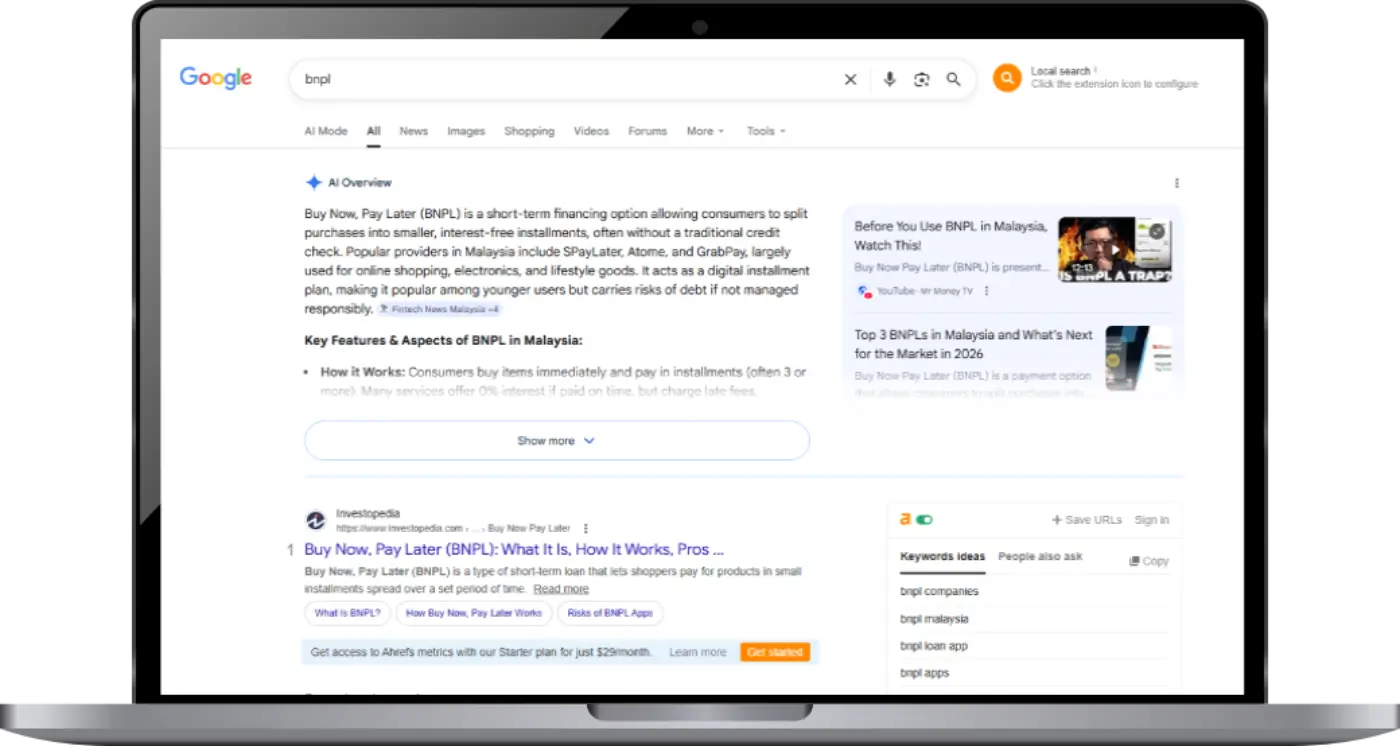
Task: Click 'Click the extension icon to configure' text
Action: coord(1114,84)
